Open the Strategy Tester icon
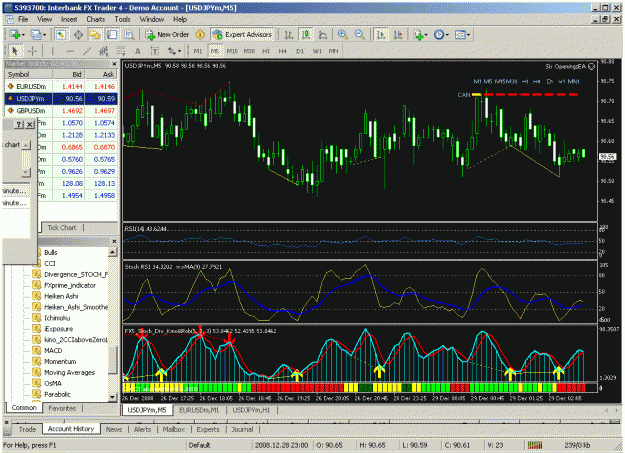Viewport: 625px width, 453px height. coord(129,35)
